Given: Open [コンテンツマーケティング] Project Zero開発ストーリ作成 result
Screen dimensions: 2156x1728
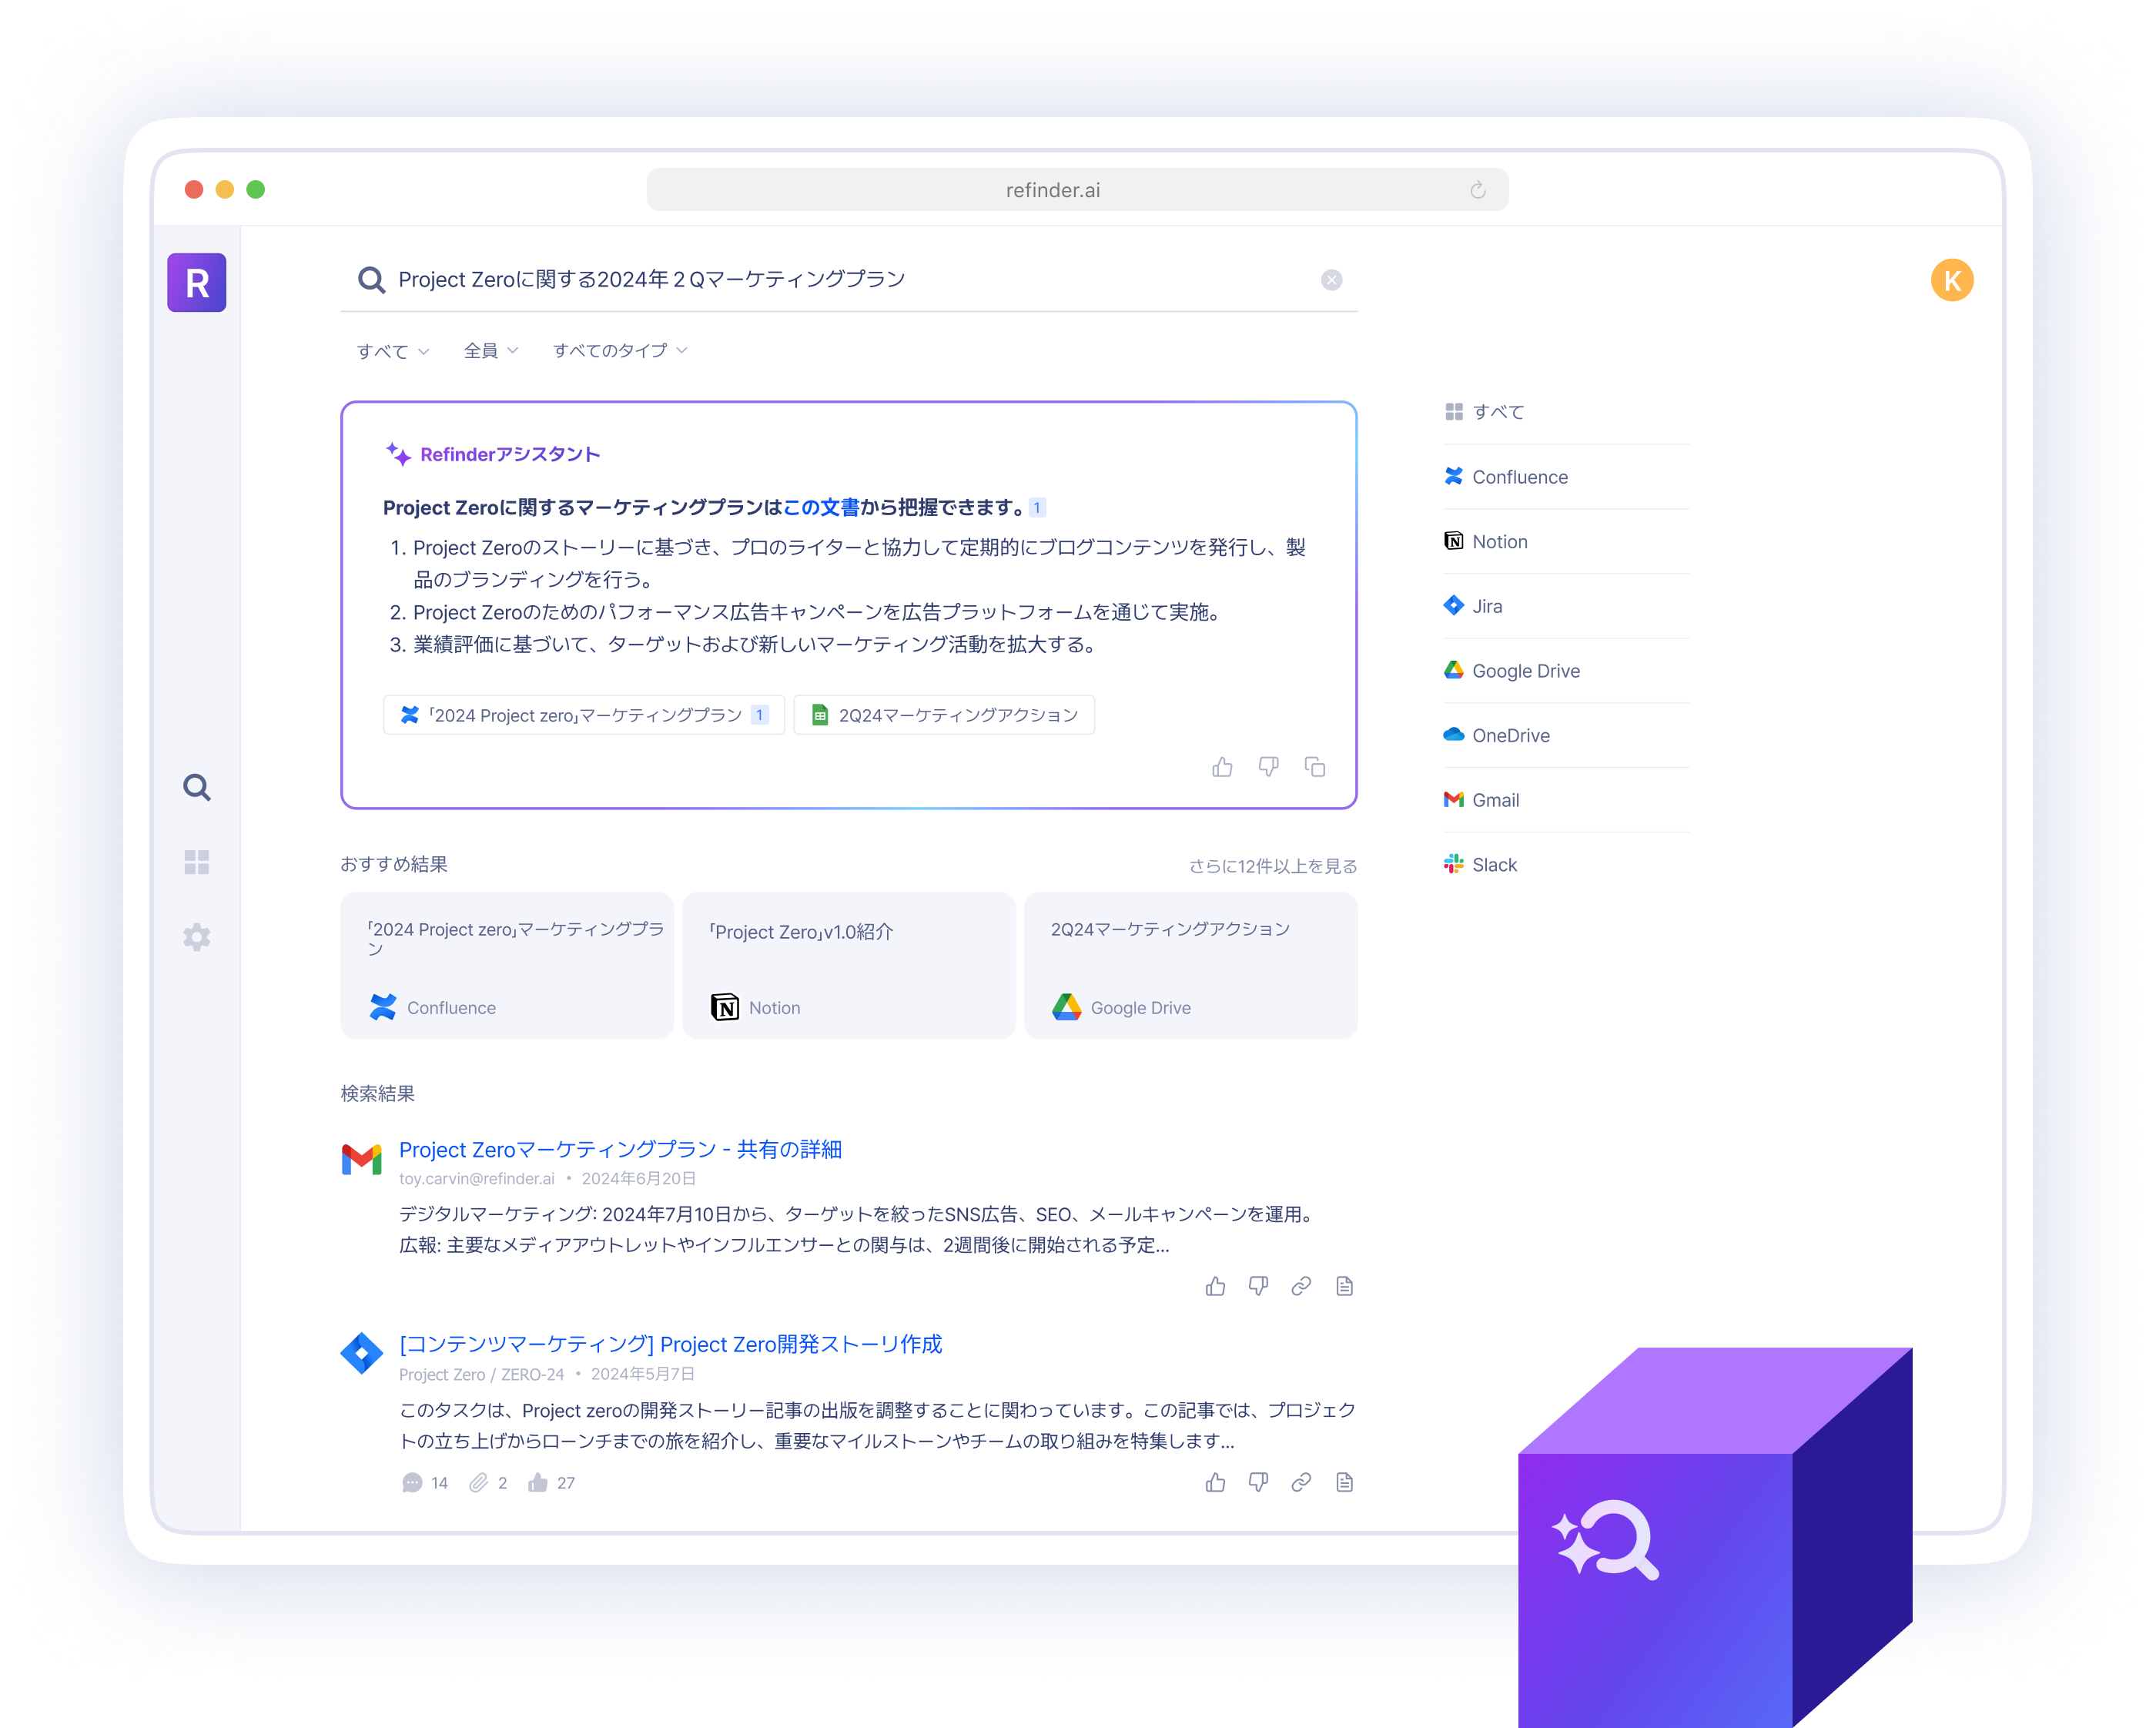Looking at the screenshot, I should [670, 1344].
